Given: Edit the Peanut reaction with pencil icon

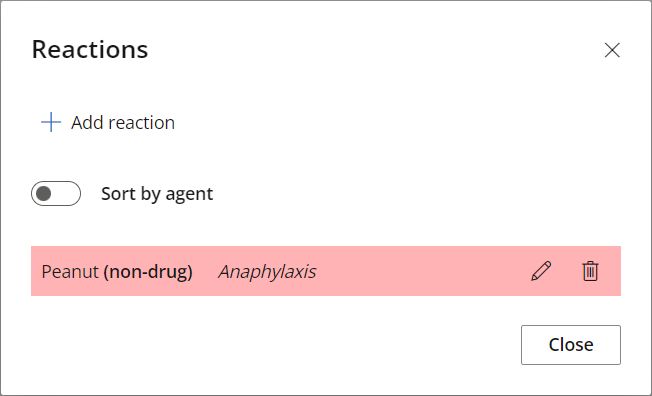Looking at the screenshot, I should click(x=541, y=271).
